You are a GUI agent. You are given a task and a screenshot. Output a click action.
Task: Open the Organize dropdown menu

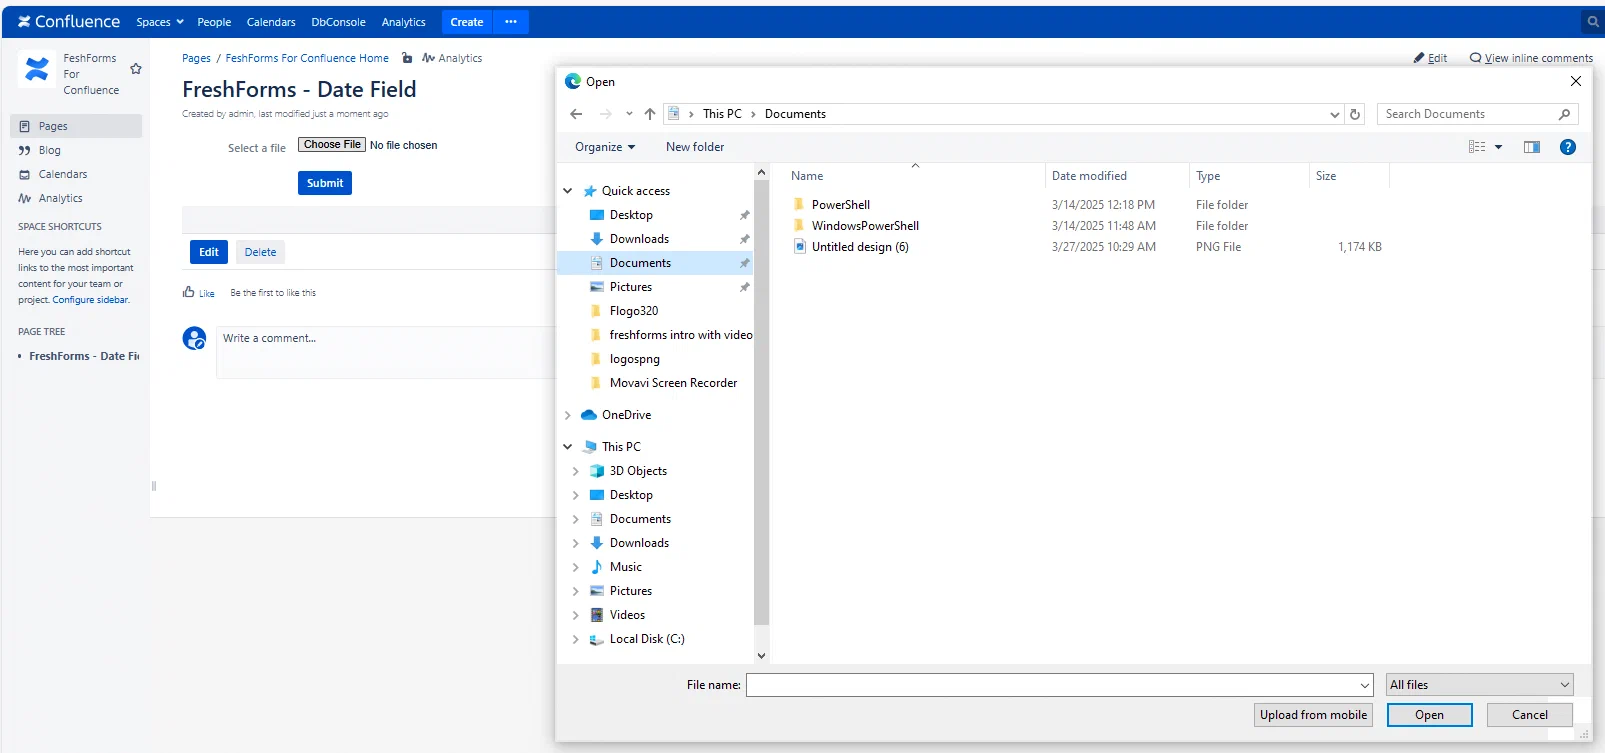(x=605, y=147)
